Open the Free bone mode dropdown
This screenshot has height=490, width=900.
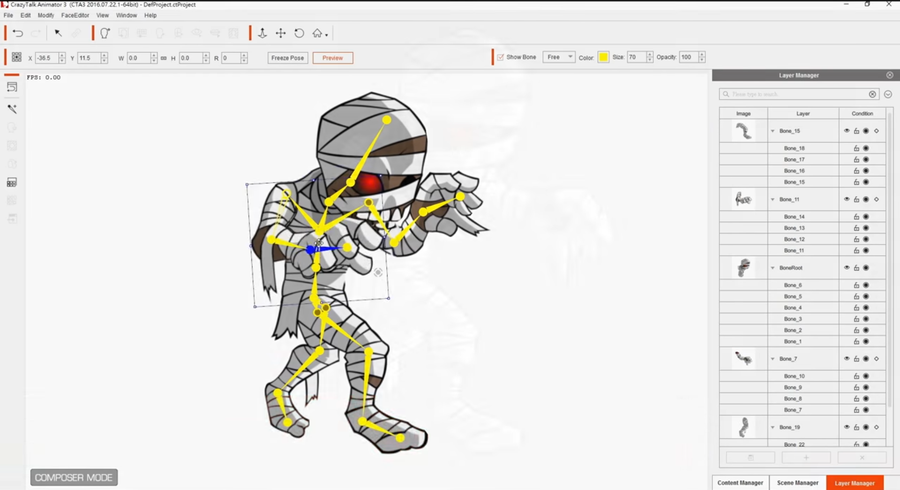point(558,57)
